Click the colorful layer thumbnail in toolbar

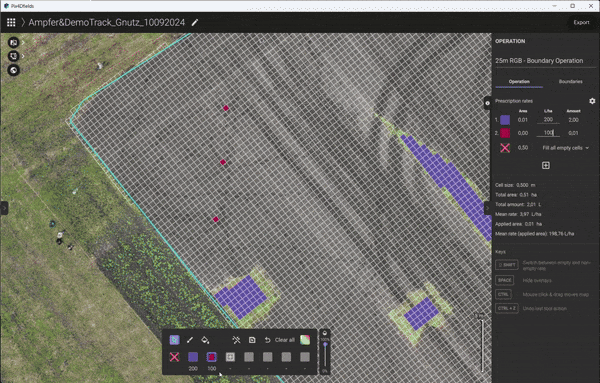[x=305, y=340]
